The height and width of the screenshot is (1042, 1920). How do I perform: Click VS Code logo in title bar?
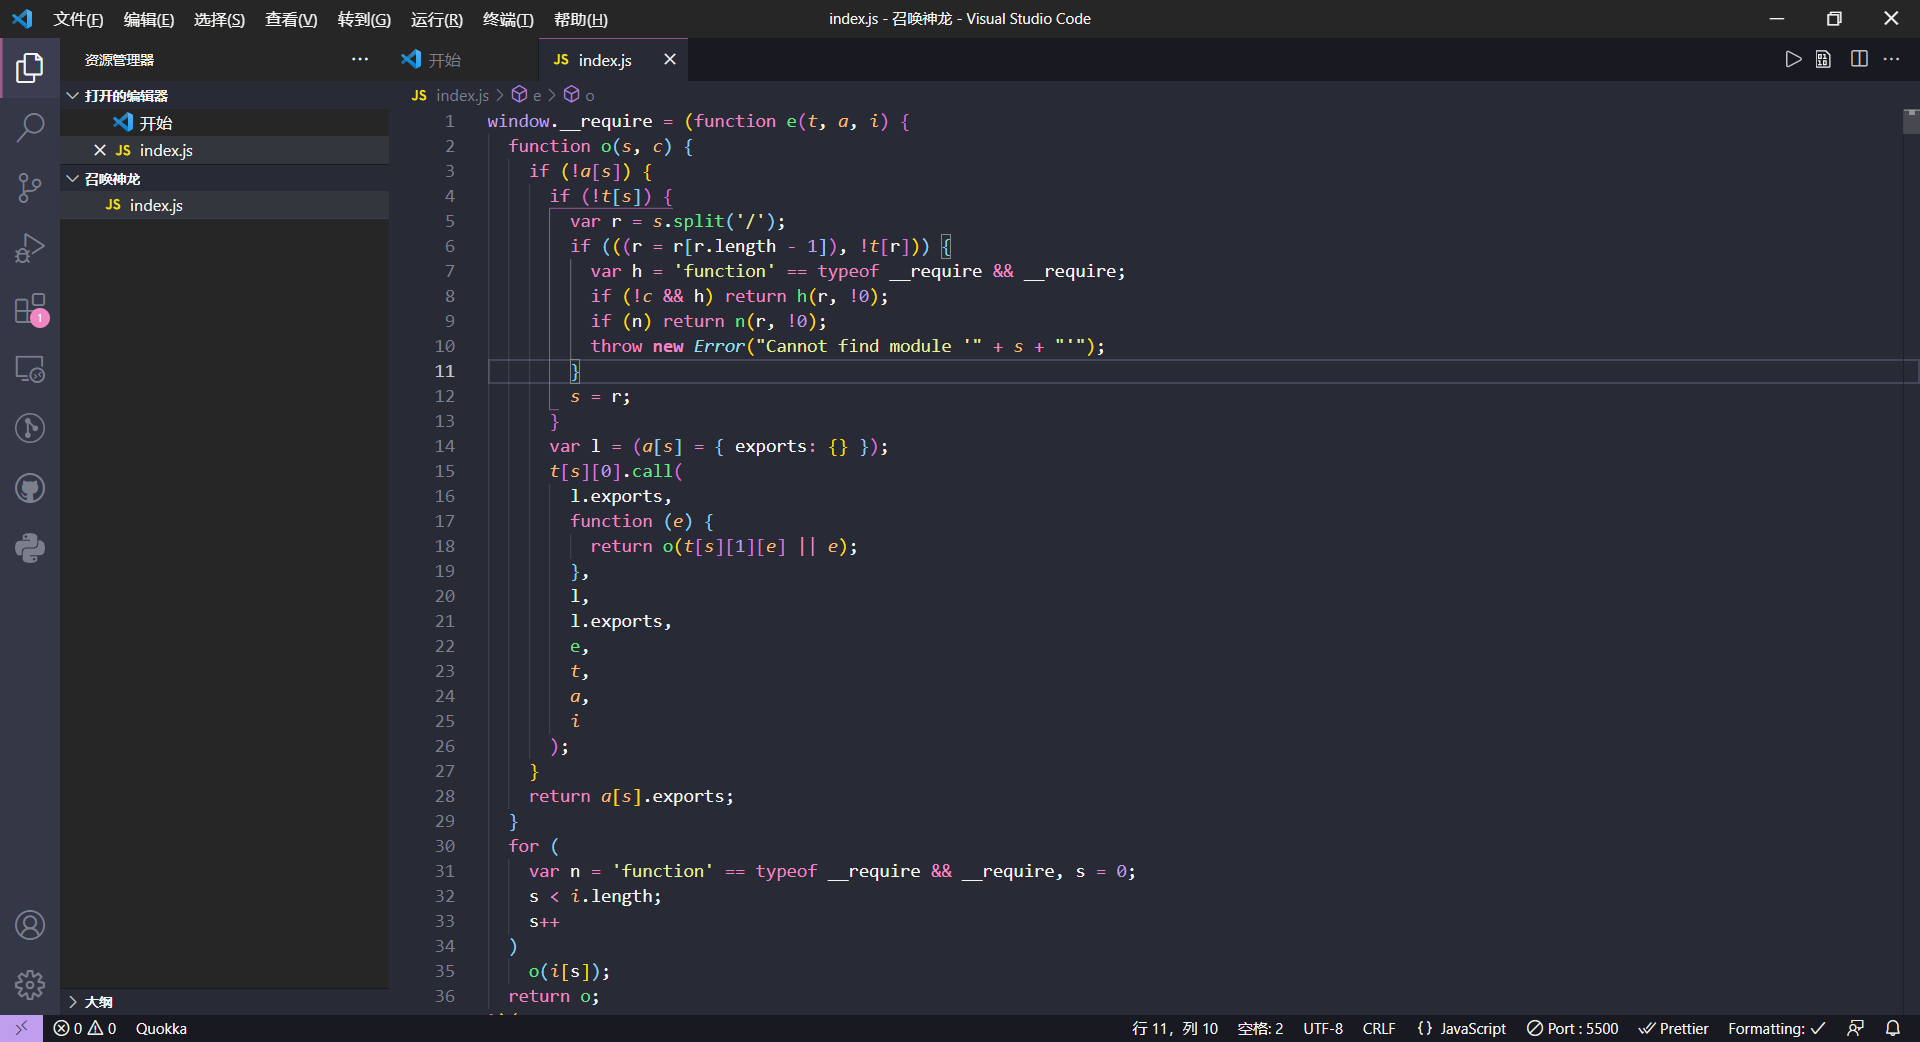[22, 19]
